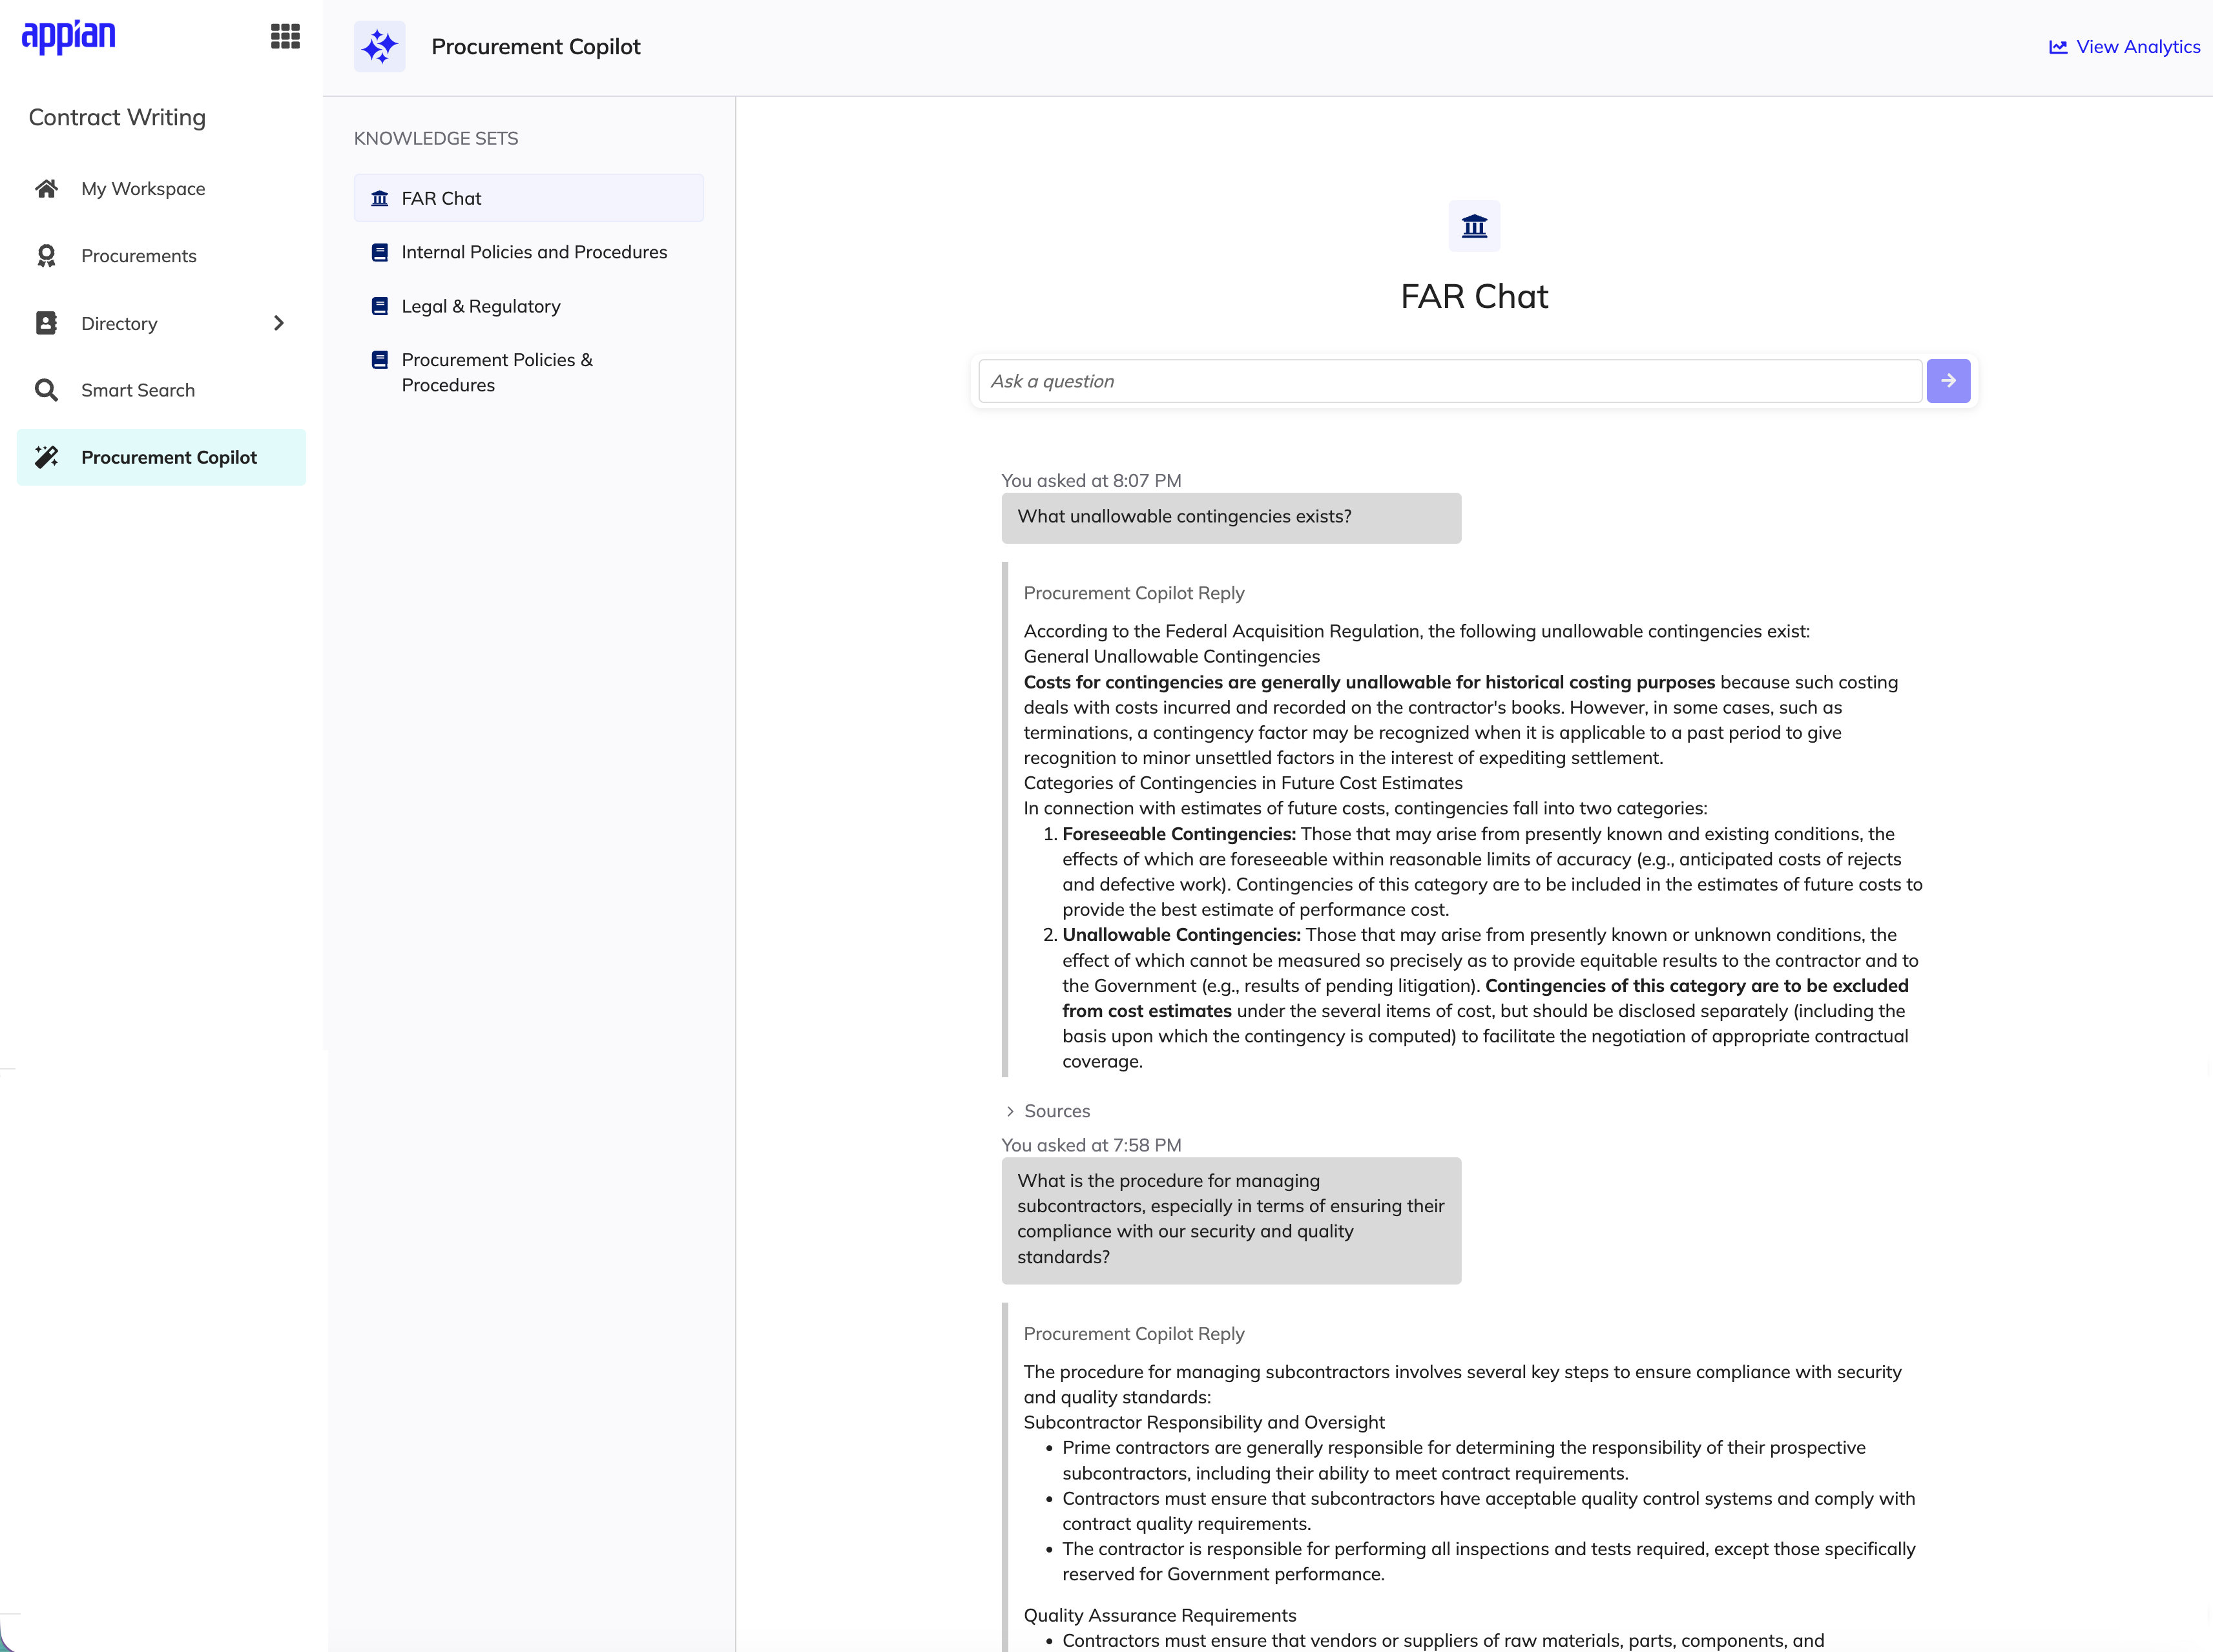
Task: Click the Procurement Copilot page title
Action: click(535, 47)
